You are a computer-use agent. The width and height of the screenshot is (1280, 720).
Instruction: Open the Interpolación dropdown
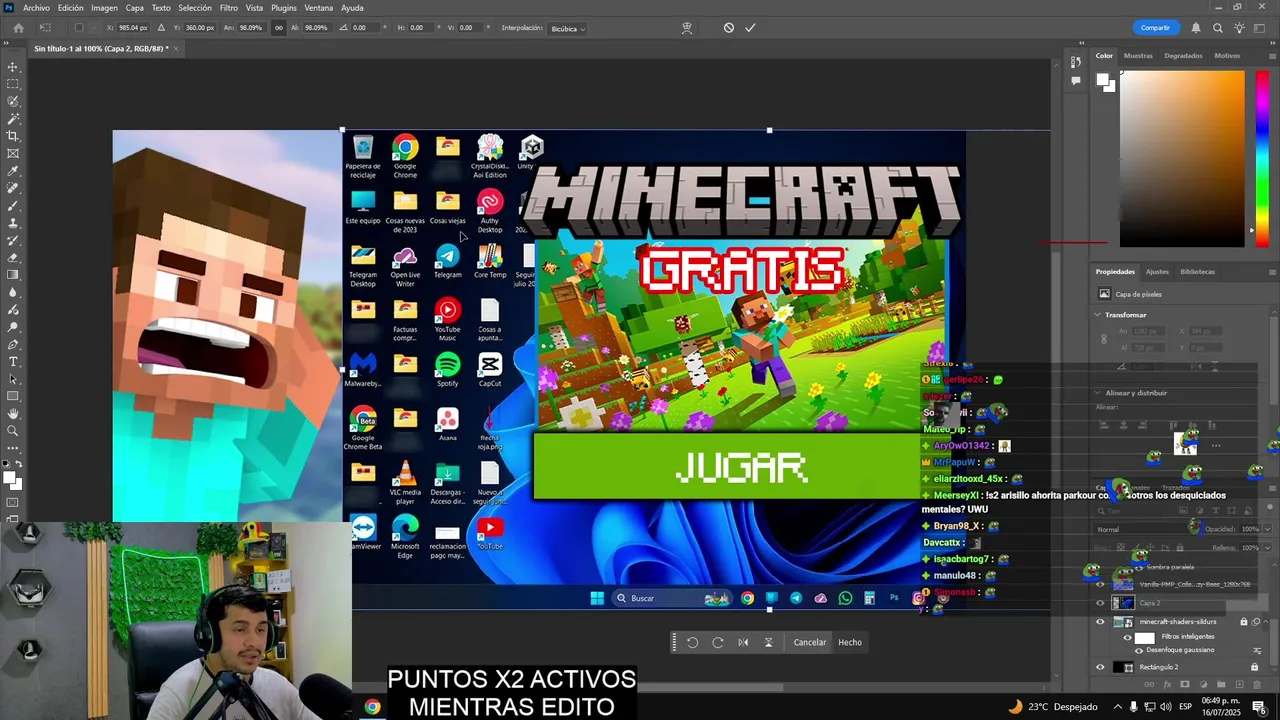click(568, 28)
